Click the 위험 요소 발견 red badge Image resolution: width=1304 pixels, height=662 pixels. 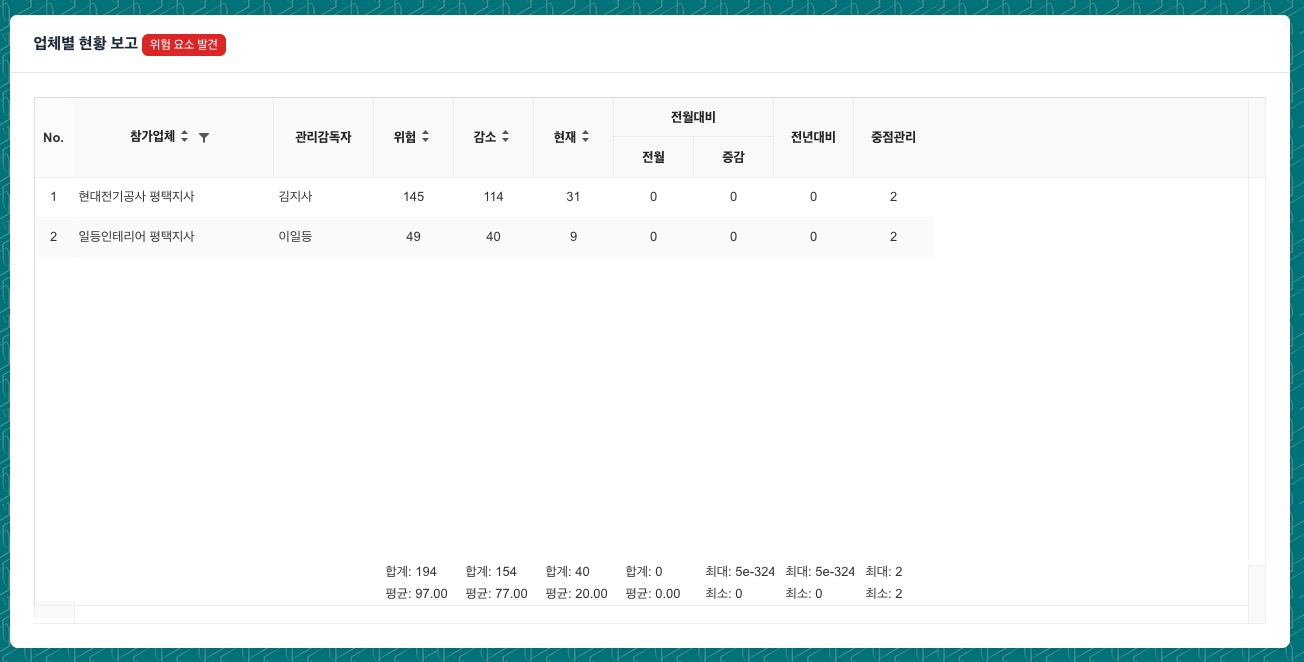(184, 45)
